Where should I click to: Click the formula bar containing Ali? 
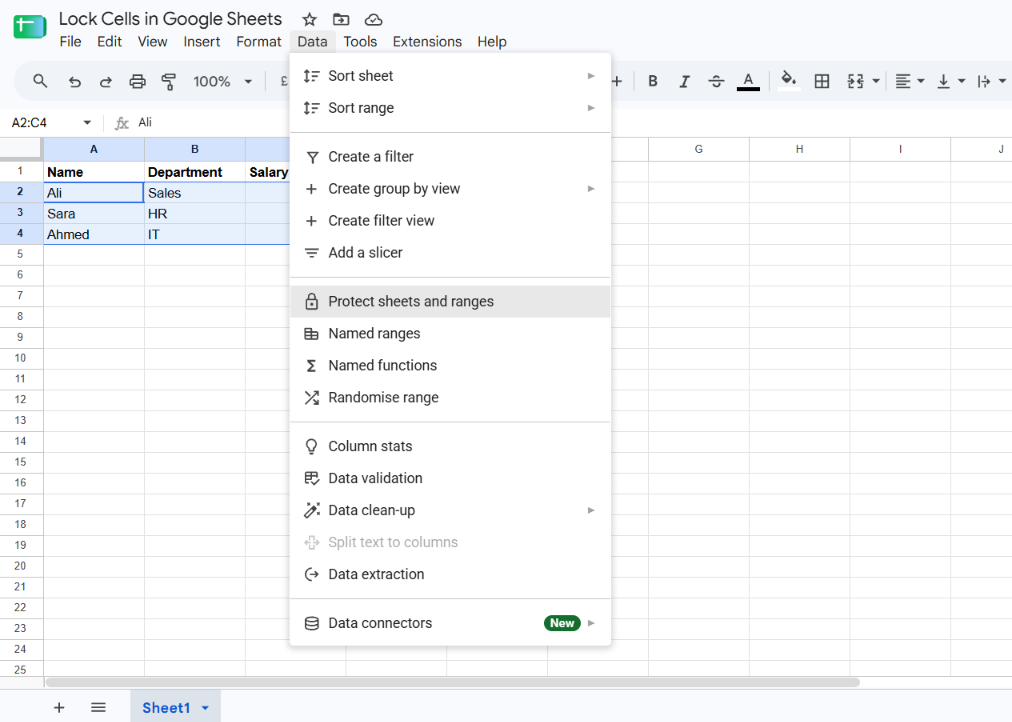(568, 123)
